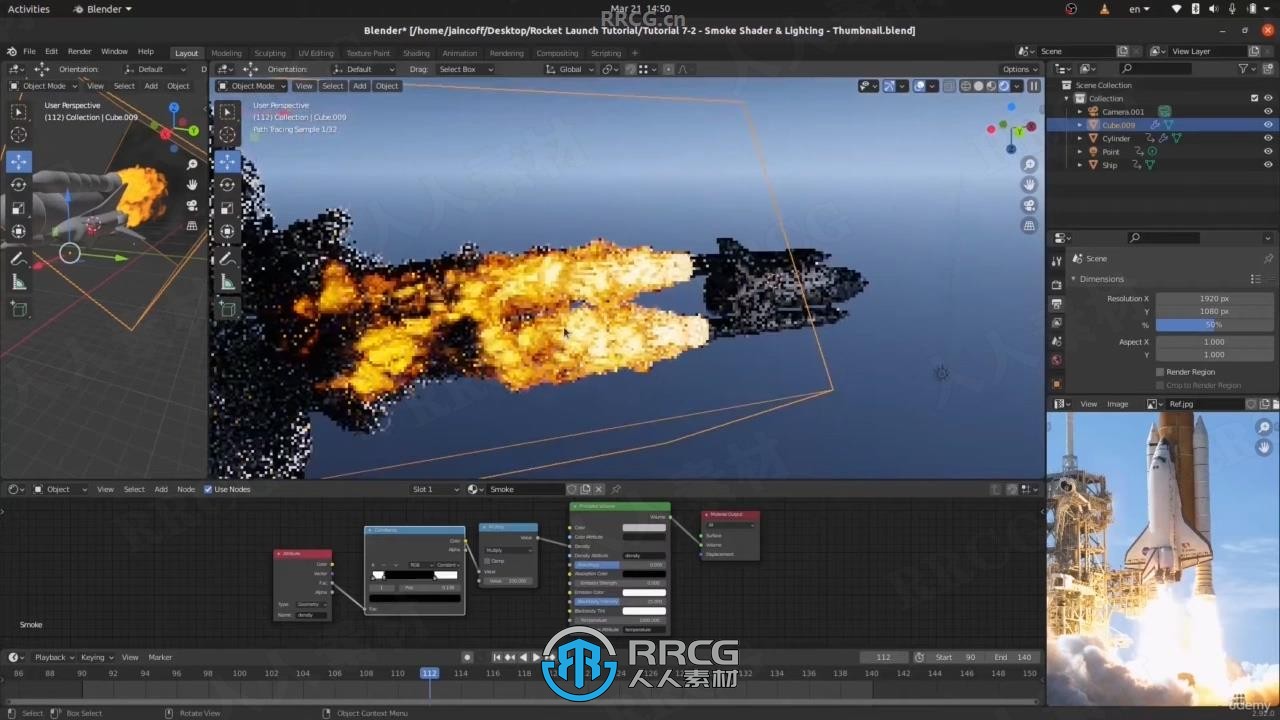Image resolution: width=1280 pixels, height=720 pixels.
Task: Switch to the Compositing workspace tab
Action: click(557, 53)
